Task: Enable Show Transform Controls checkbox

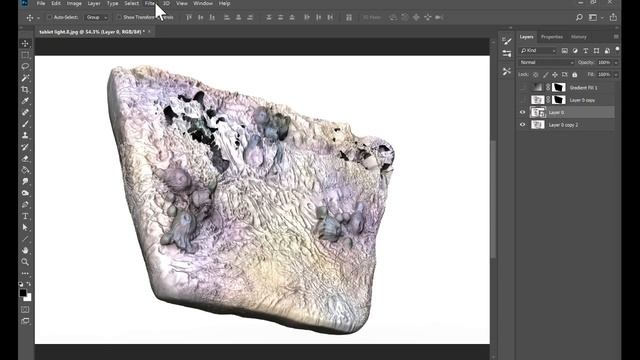Action: tap(119, 18)
